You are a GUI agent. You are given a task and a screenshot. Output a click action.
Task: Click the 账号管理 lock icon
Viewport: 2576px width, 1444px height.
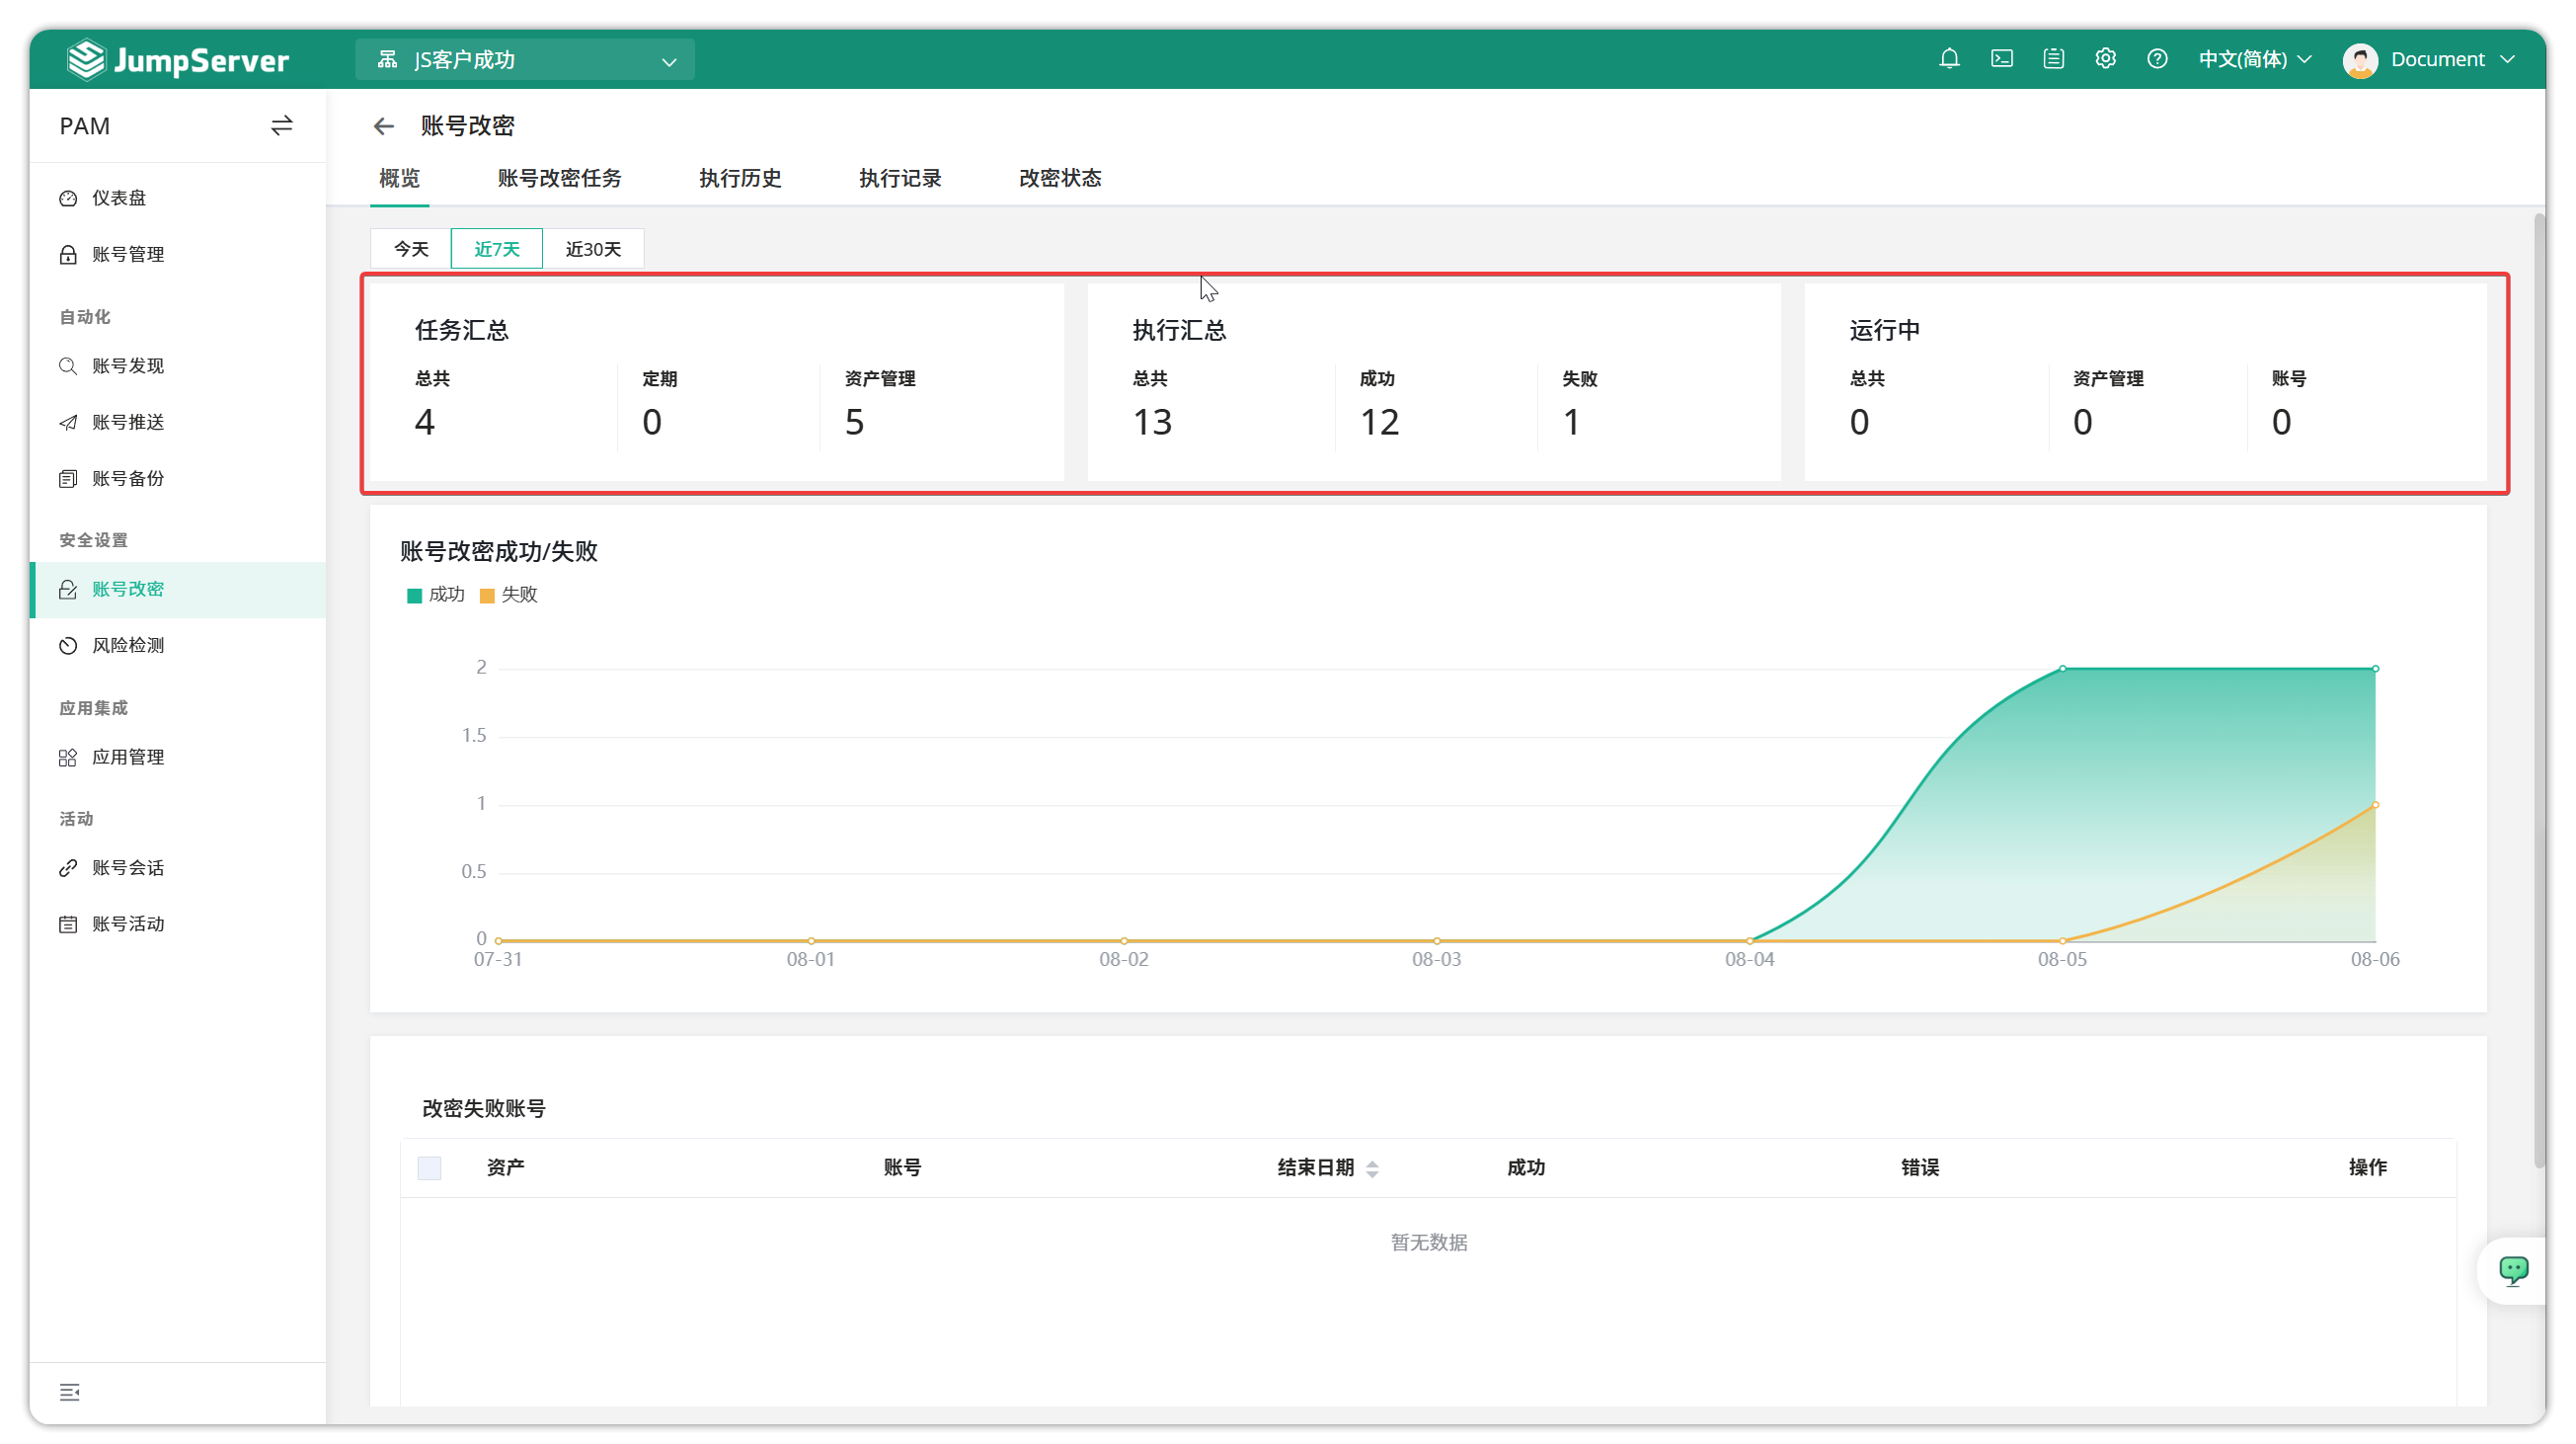pyautogui.click(x=68, y=254)
